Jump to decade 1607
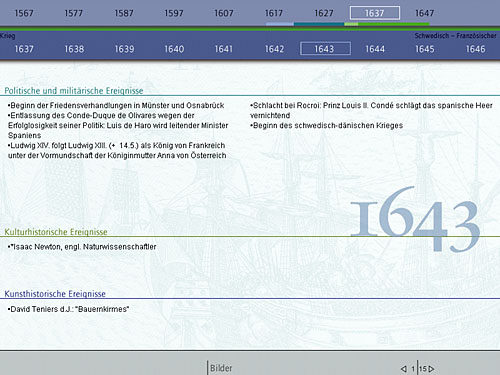500x375 pixels. (x=224, y=13)
